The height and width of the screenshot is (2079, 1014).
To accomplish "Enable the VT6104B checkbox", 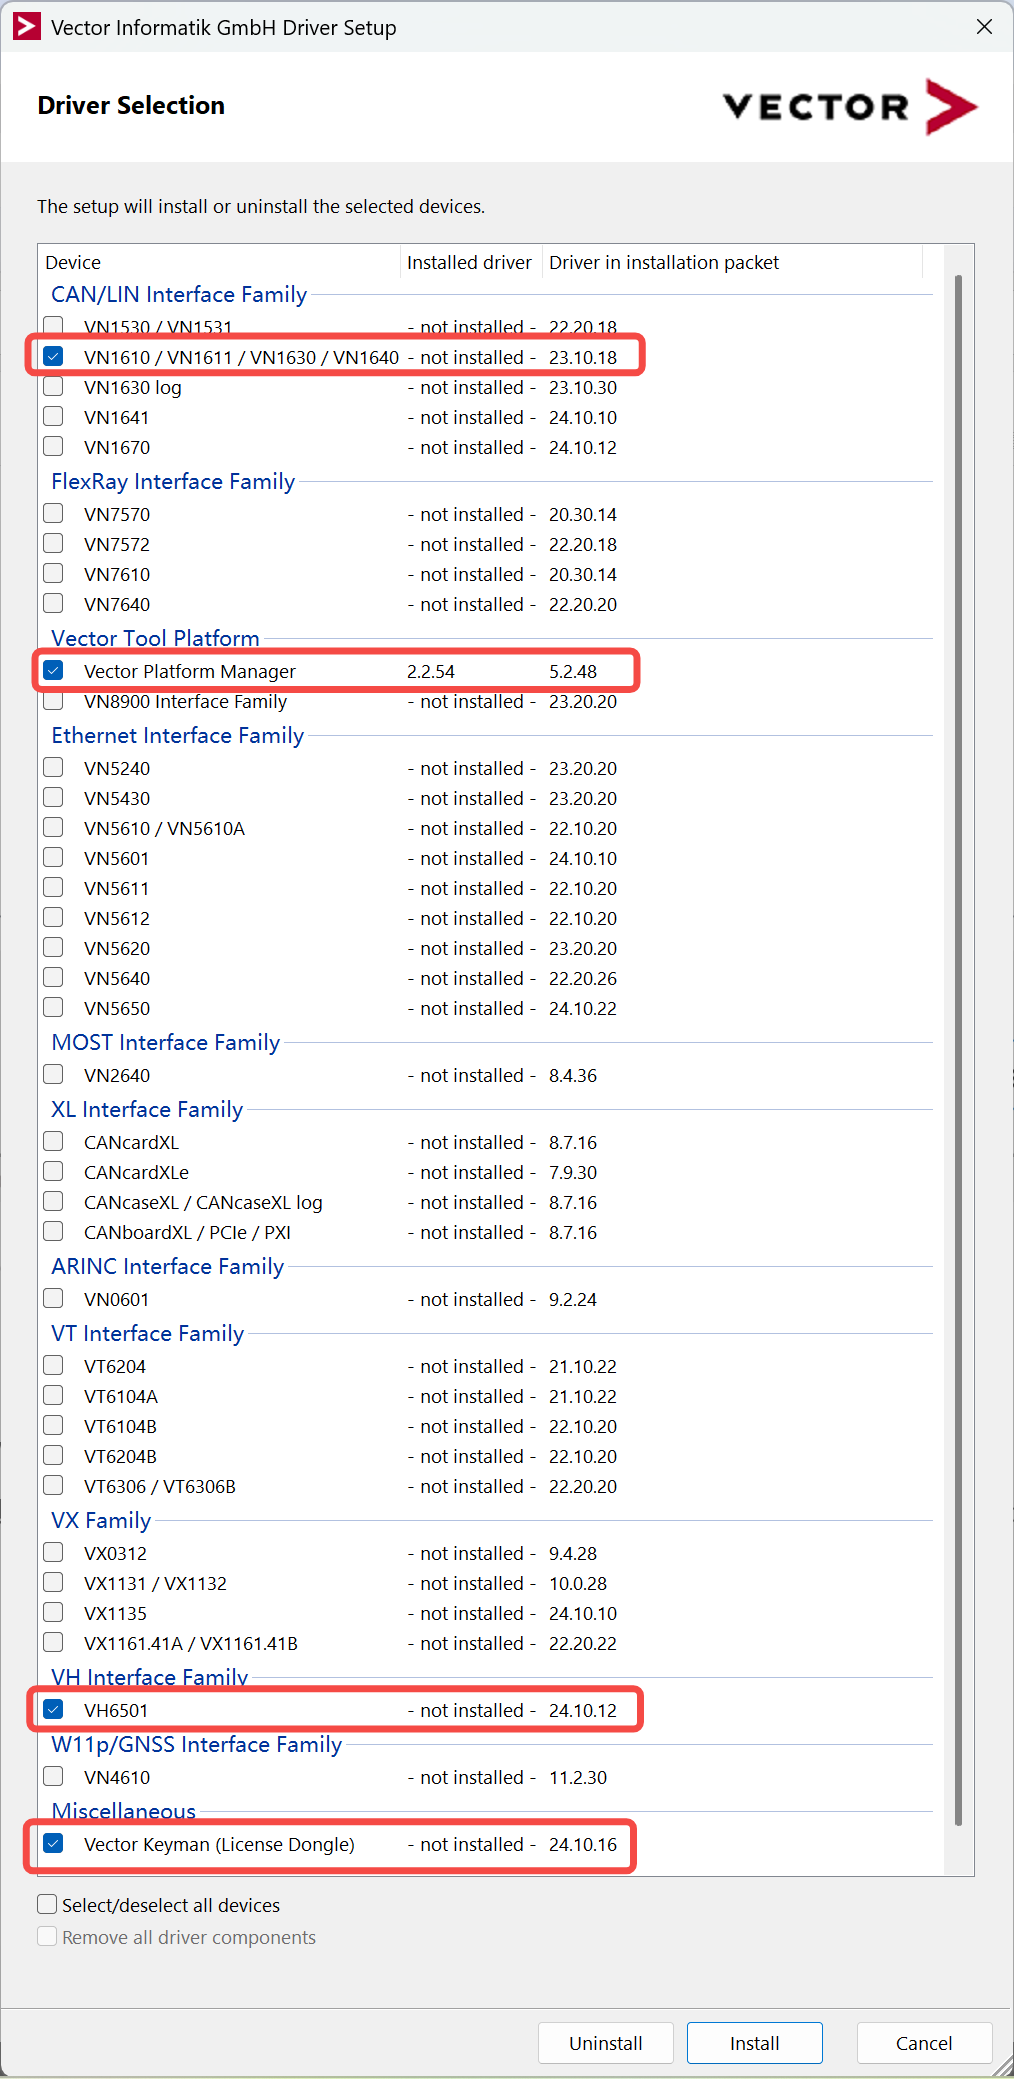I will (x=54, y=1425).
